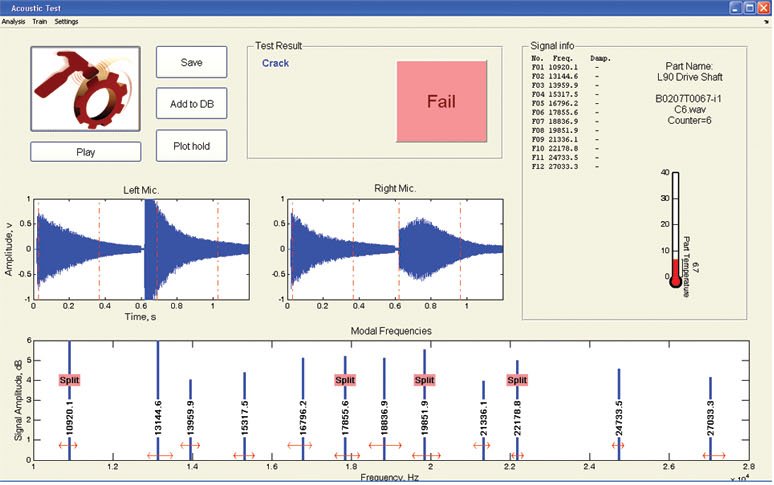This screenshot has width=774, height=485.
Task: Open the Analysis menu
Action: coord(13,21)
